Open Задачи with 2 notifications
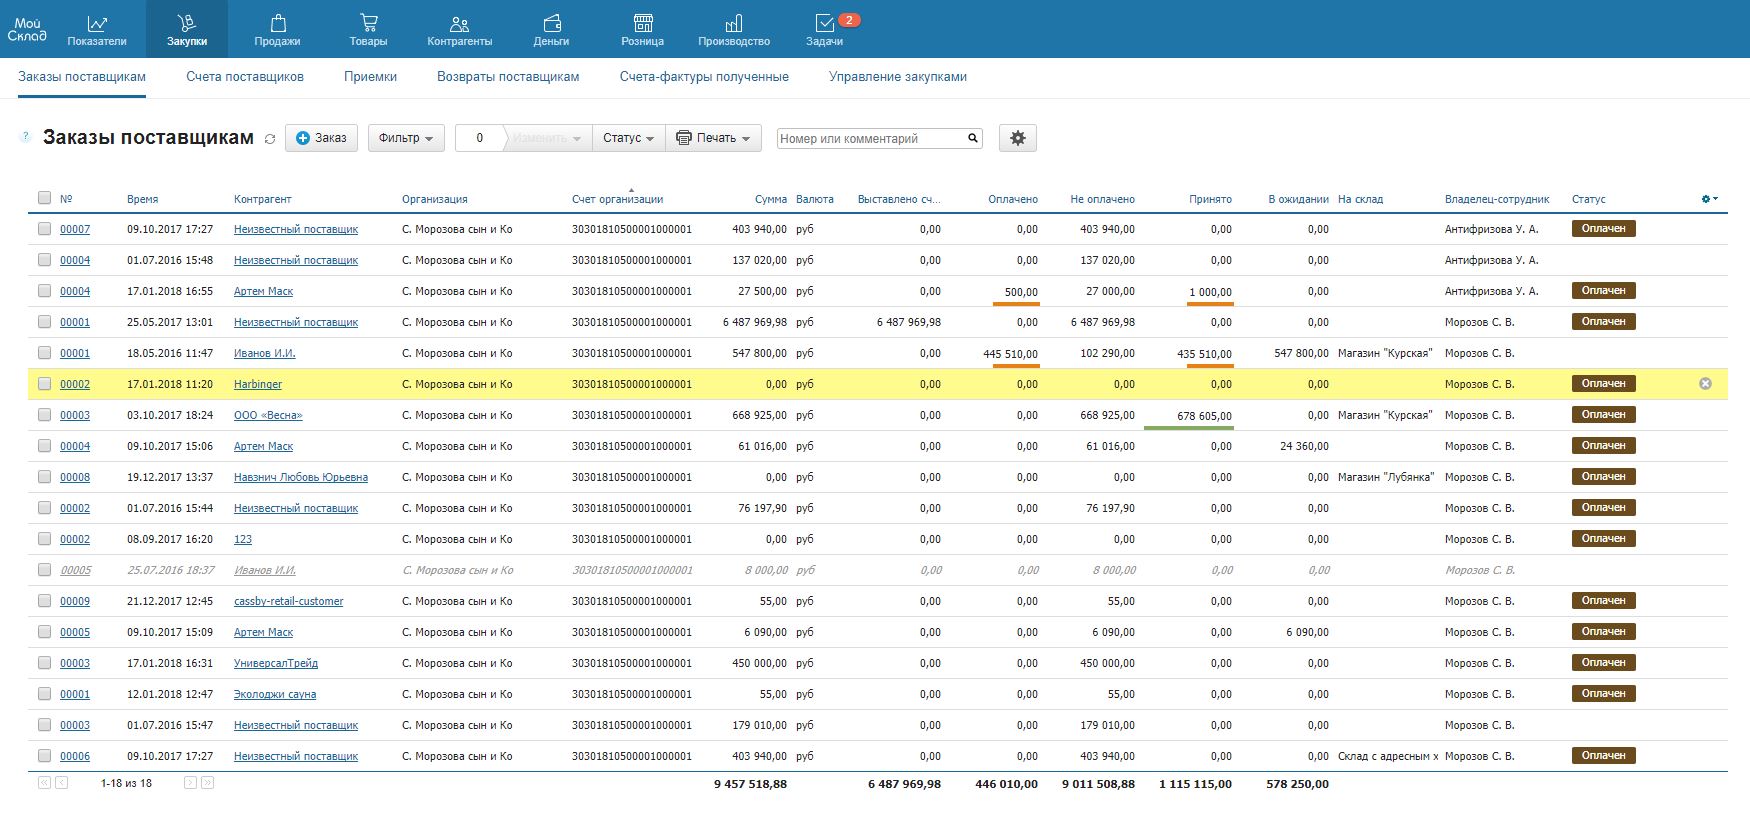Image resolution: width=1750 pixels, height=832 pixels. tap(825, 24)
